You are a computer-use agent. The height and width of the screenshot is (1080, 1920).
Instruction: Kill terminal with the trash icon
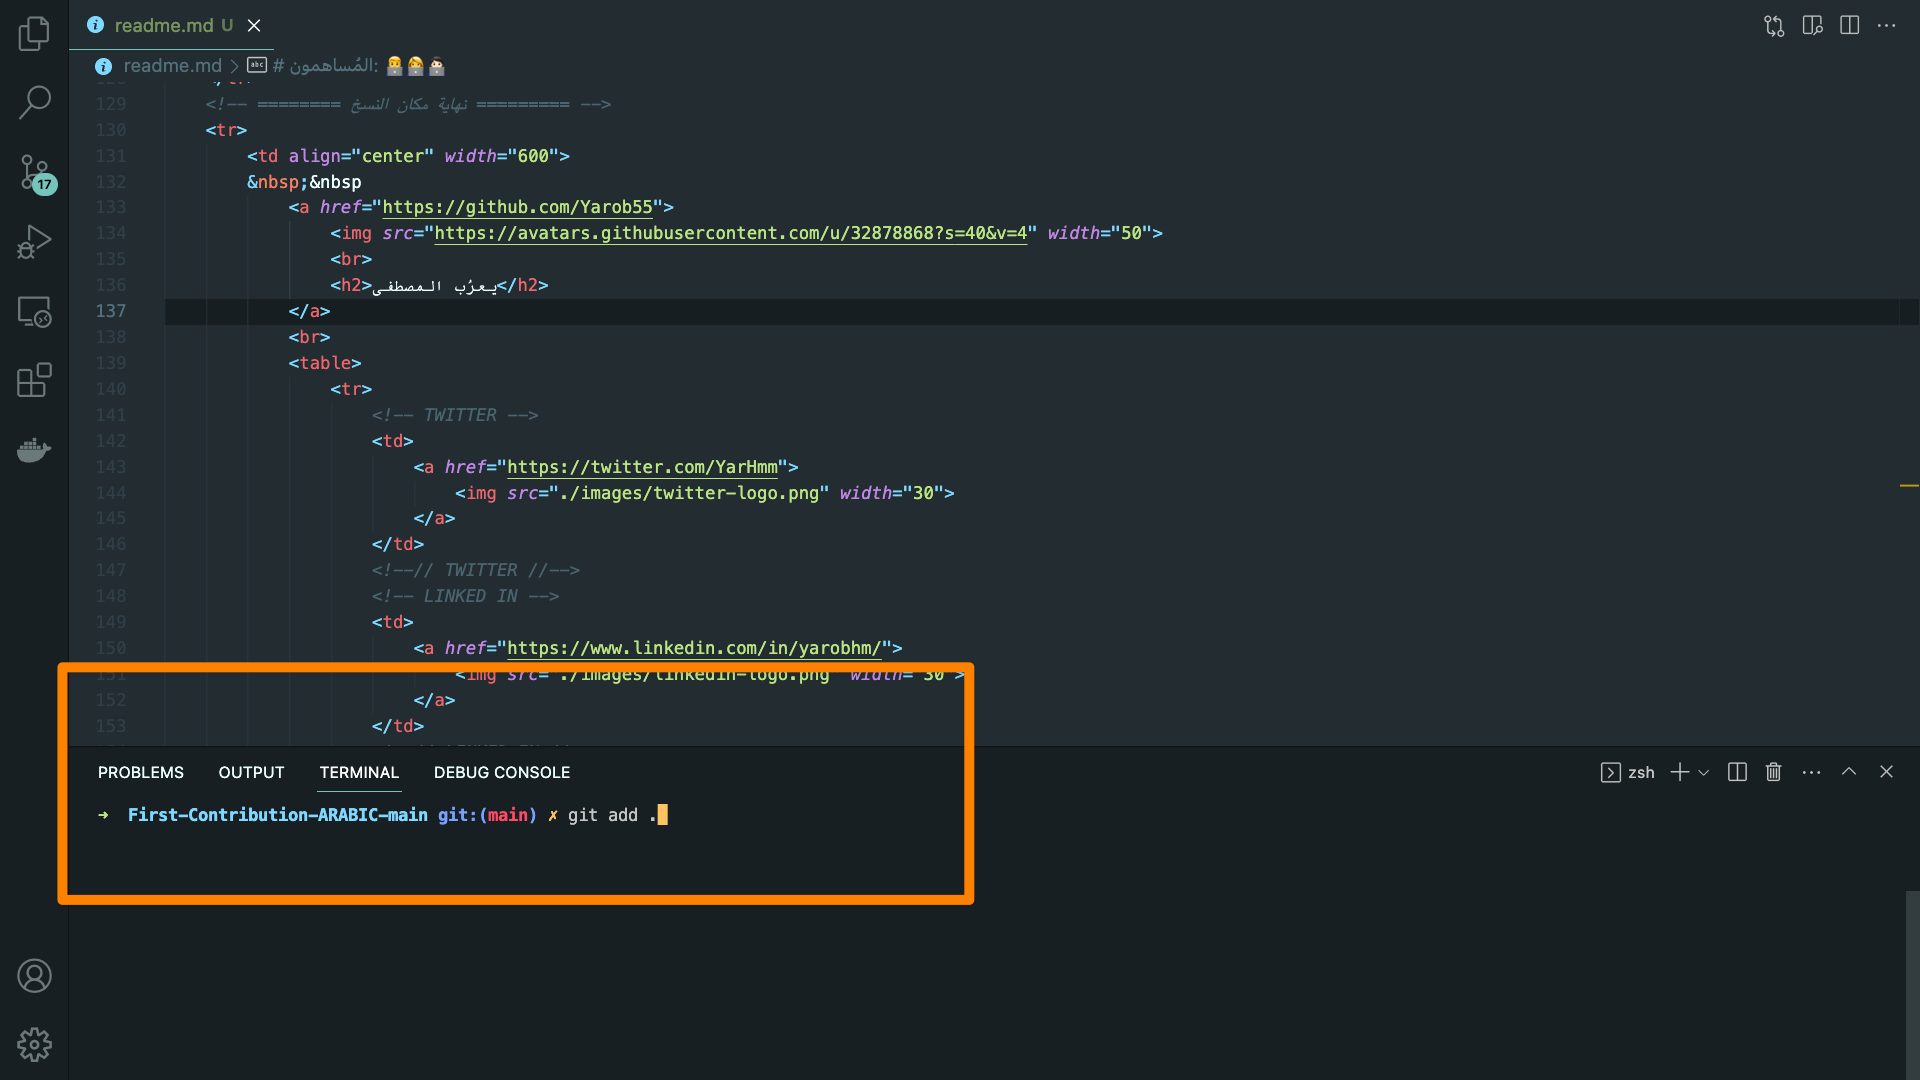coord(1773,772)
